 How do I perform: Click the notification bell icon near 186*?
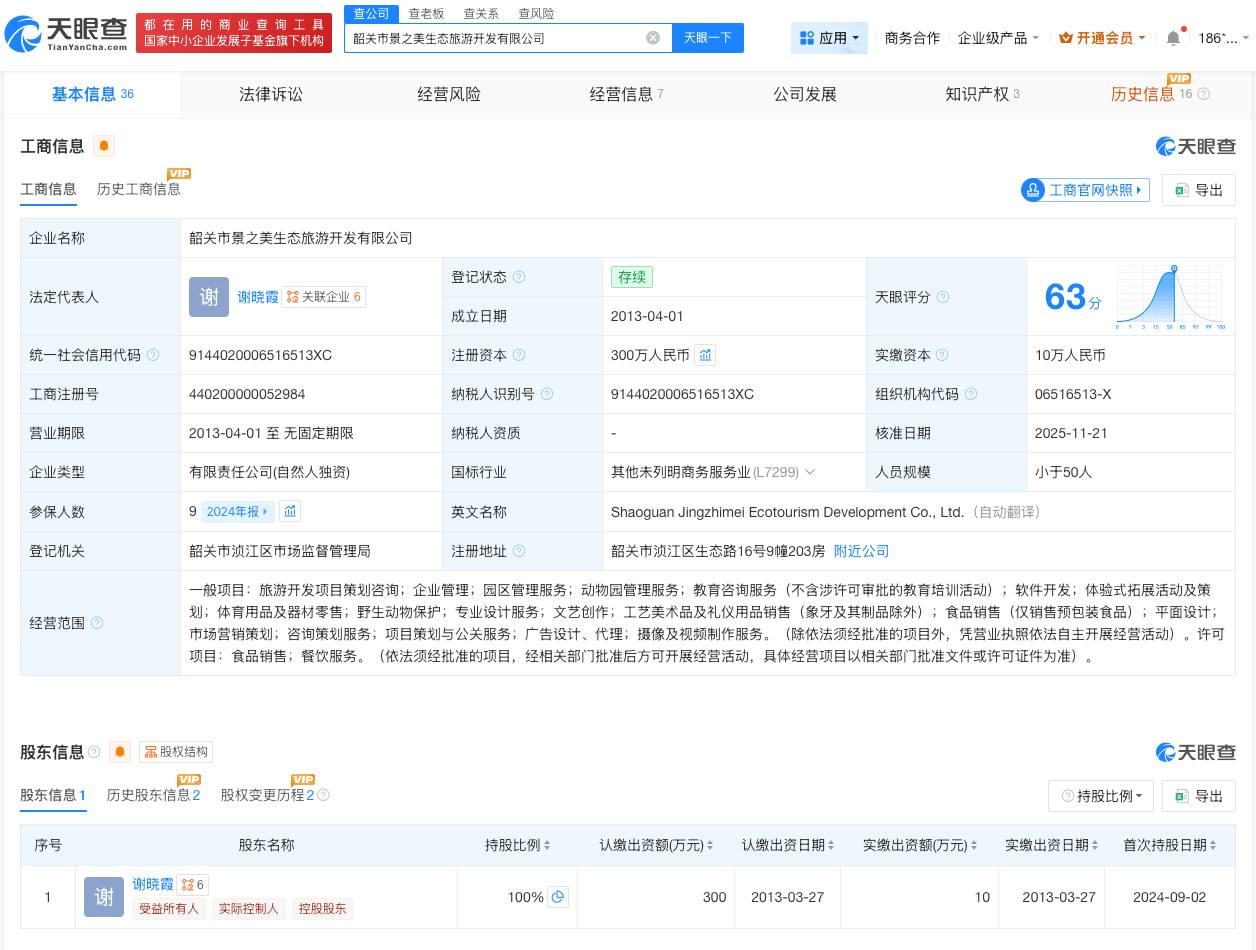1171,37
